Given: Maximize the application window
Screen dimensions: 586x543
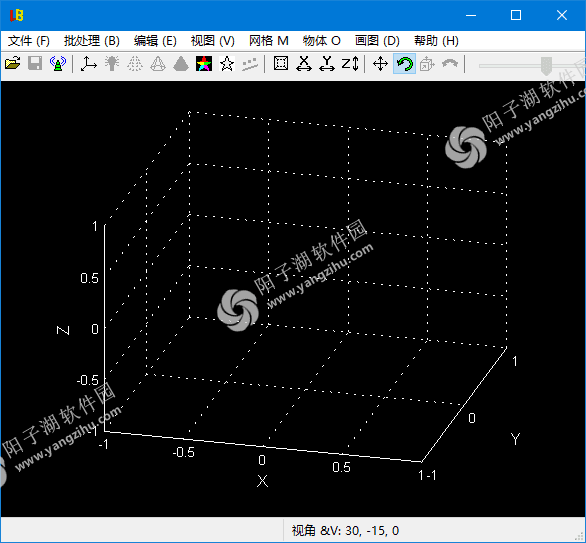Looking at the screenshot, I should pyautogui.click(x=516, y=15).
